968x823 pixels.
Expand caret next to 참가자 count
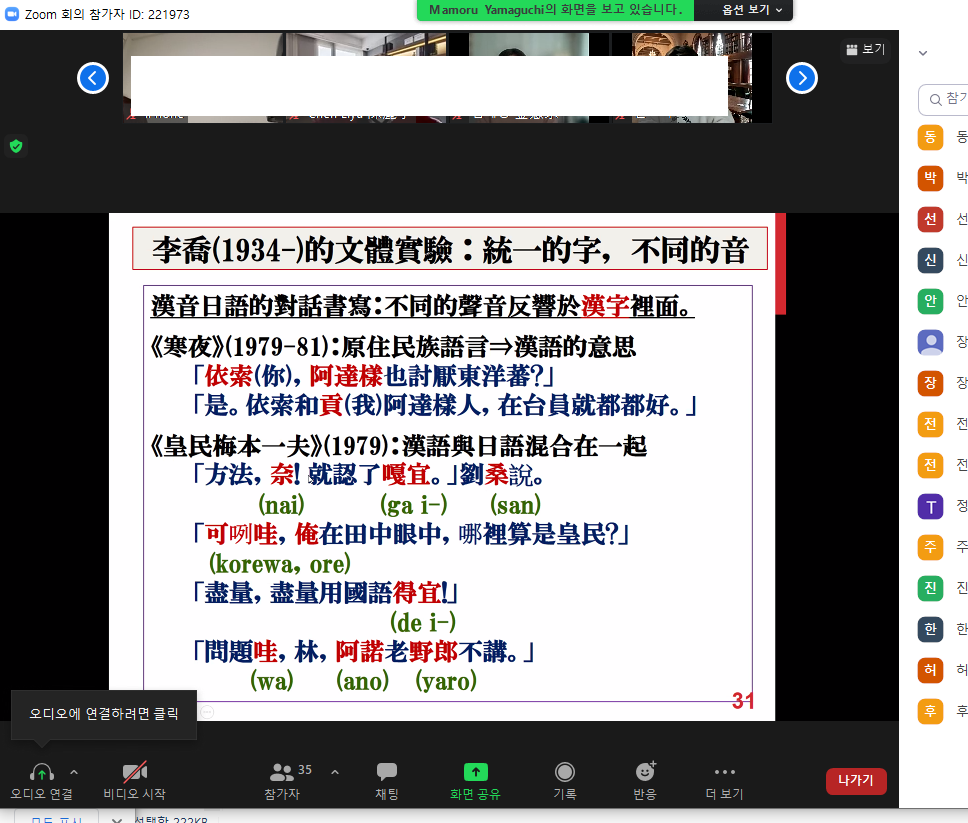[x=334, y=772]
